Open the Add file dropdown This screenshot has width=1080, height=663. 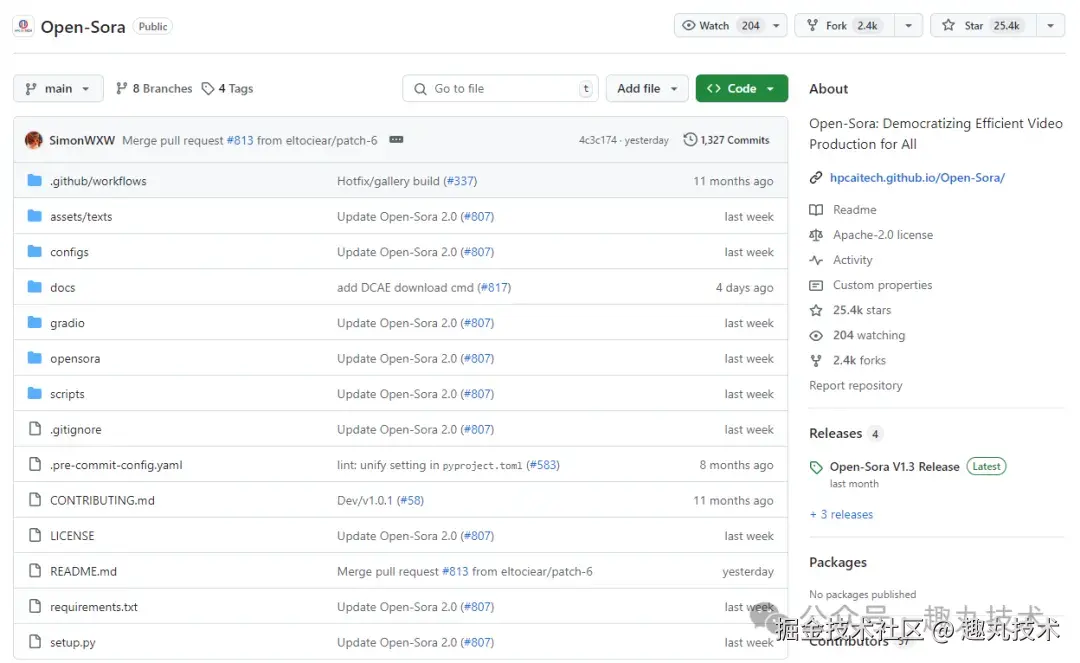point(647,88)
